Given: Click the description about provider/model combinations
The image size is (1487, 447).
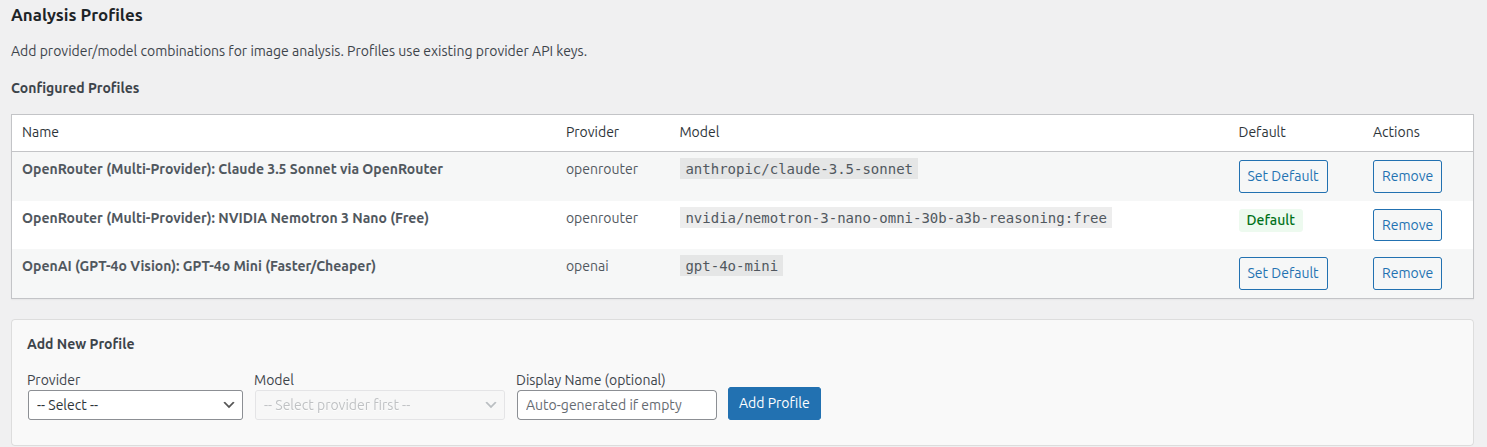Looking at the screenshot, I should pyautogui.click(x=299, y=51).
